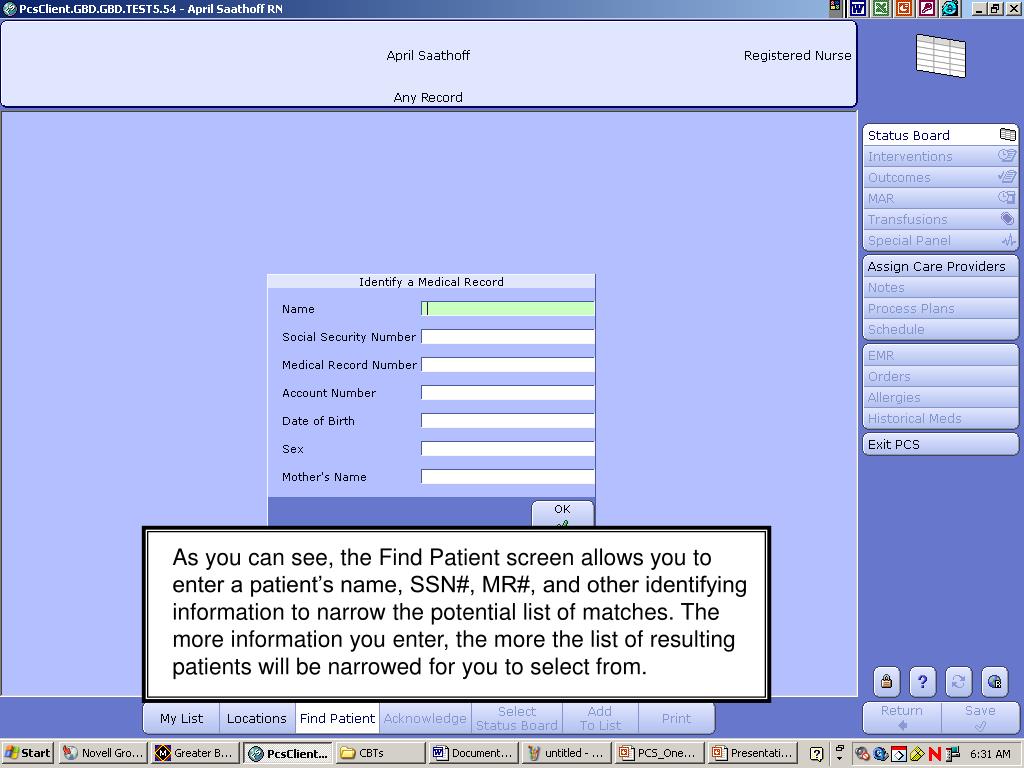Switch to Novell Gro... taskbar item
1024x768 pixels.
[103, 753]
